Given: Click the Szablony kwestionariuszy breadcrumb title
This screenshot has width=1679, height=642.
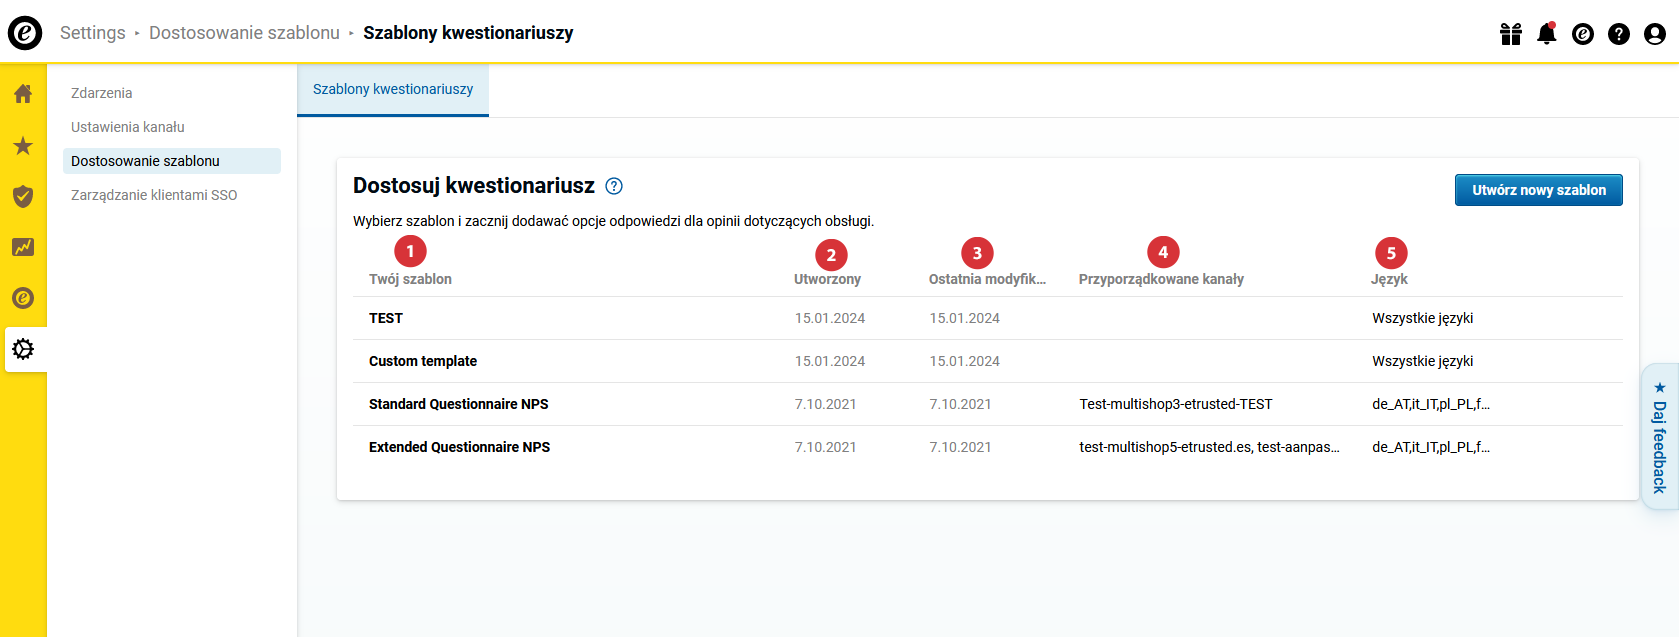Looking at the screenshot, I should [468, 33].
